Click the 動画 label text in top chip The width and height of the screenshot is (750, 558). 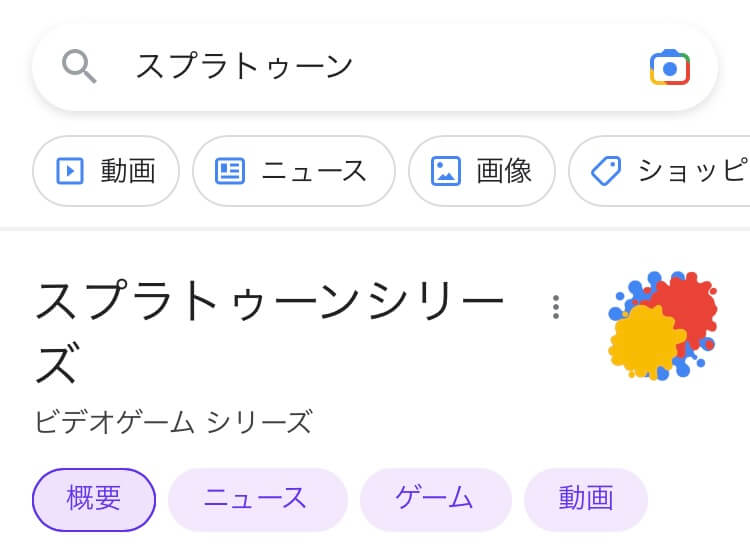pyautogui.click(x=128, y=171)
